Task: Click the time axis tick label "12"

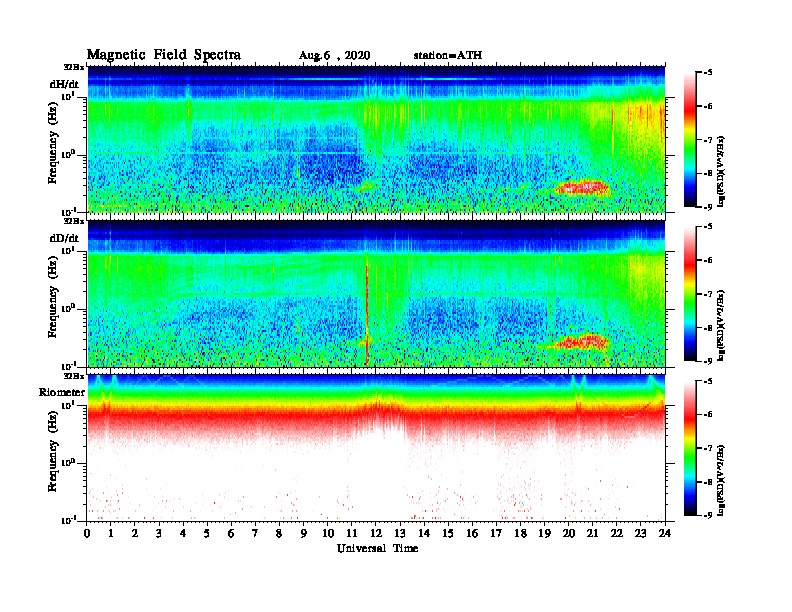Action: coord(376,534)
